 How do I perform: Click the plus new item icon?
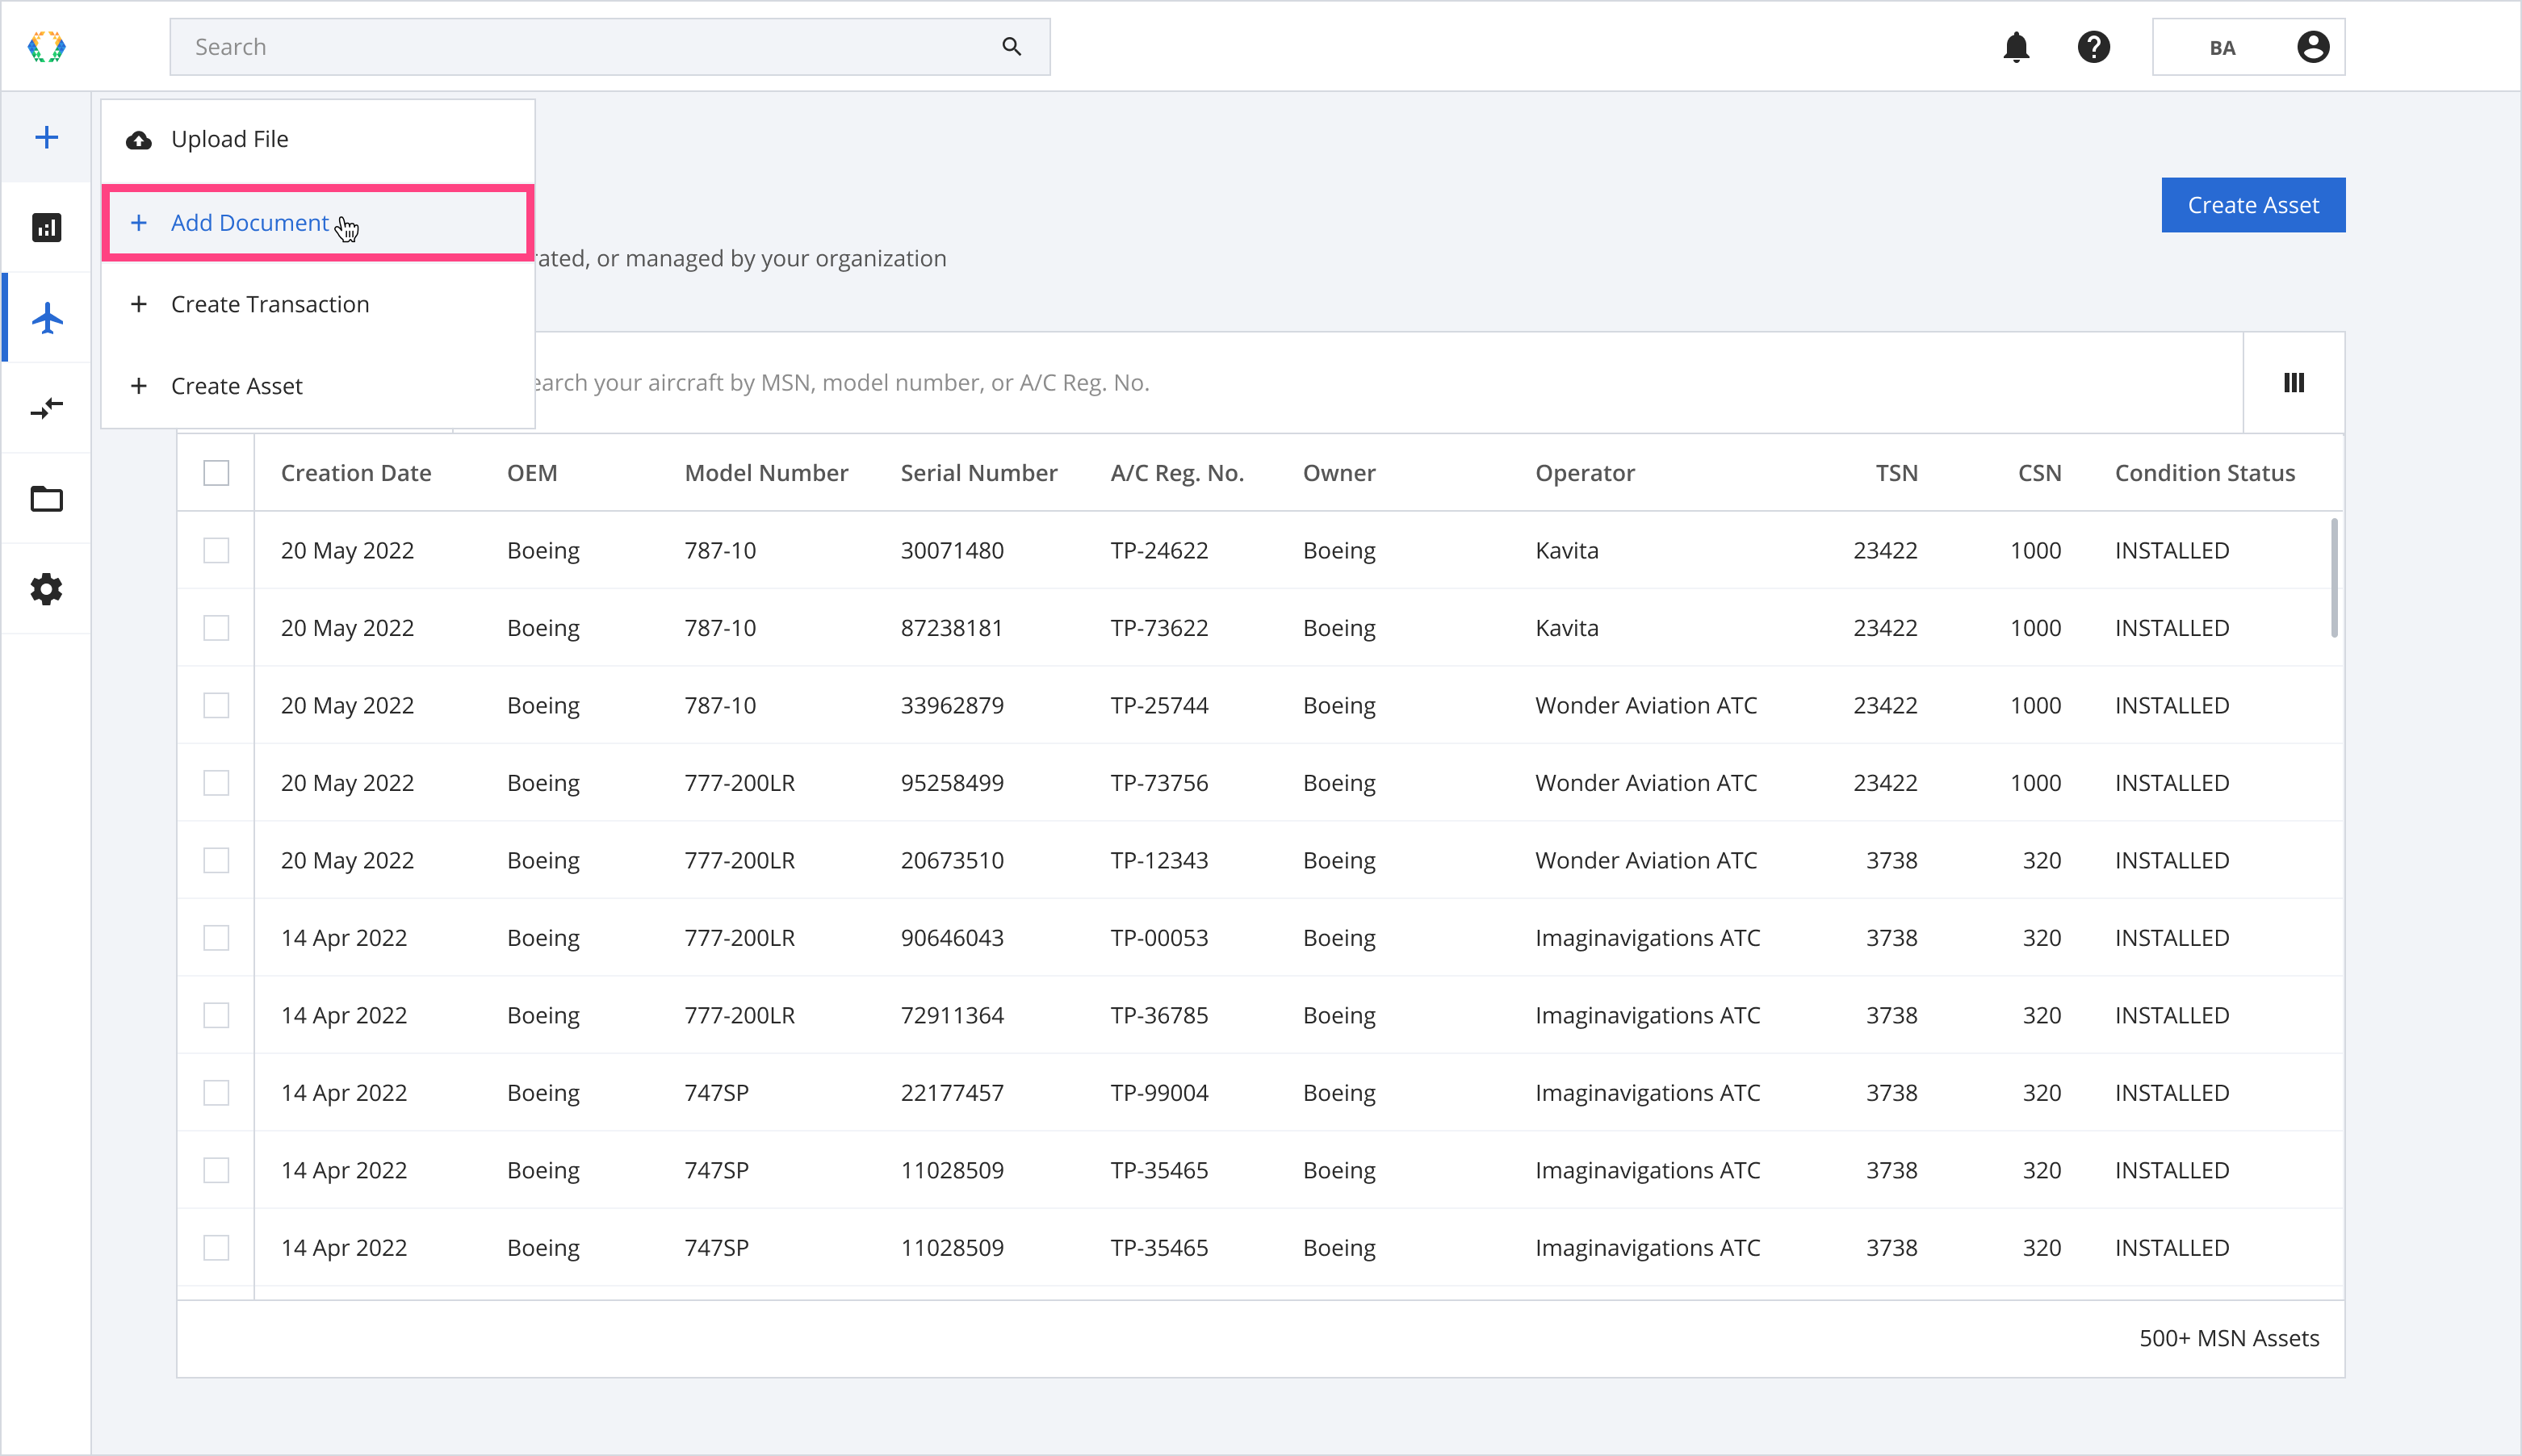[x=47, y=137]
